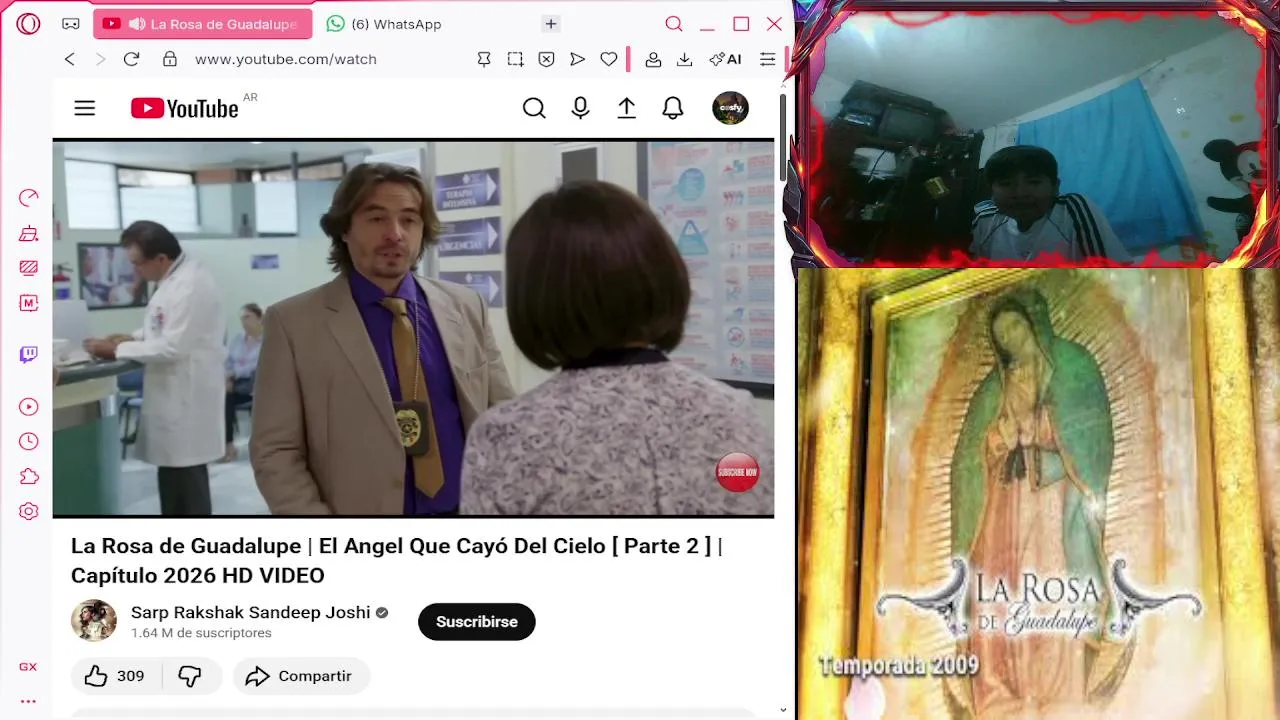Subscribe with the Suscribirse button
The width and height of the screenshot is (1280, 720).
[x=476, y=622]
